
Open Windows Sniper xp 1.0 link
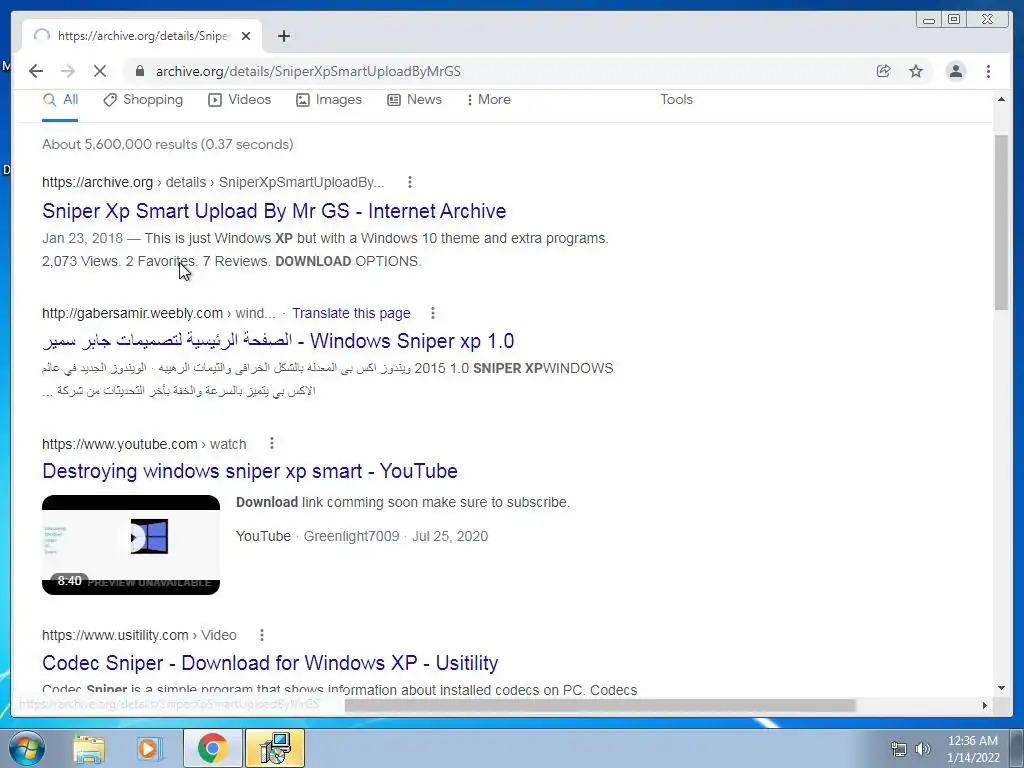278,341
